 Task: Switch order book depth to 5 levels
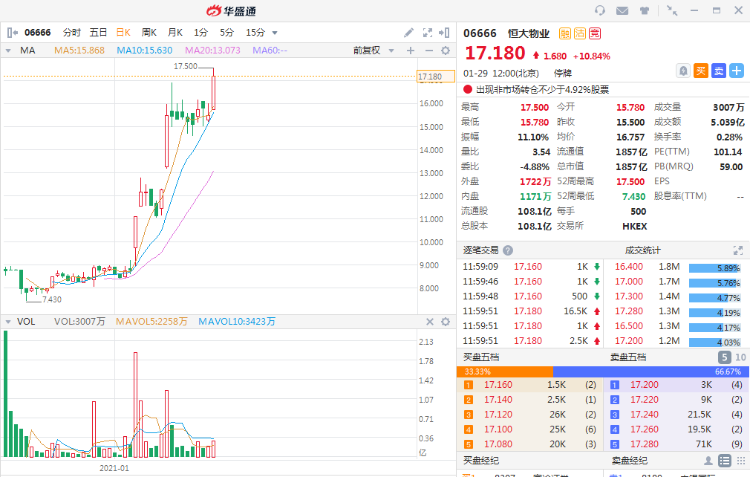(725, 357)
